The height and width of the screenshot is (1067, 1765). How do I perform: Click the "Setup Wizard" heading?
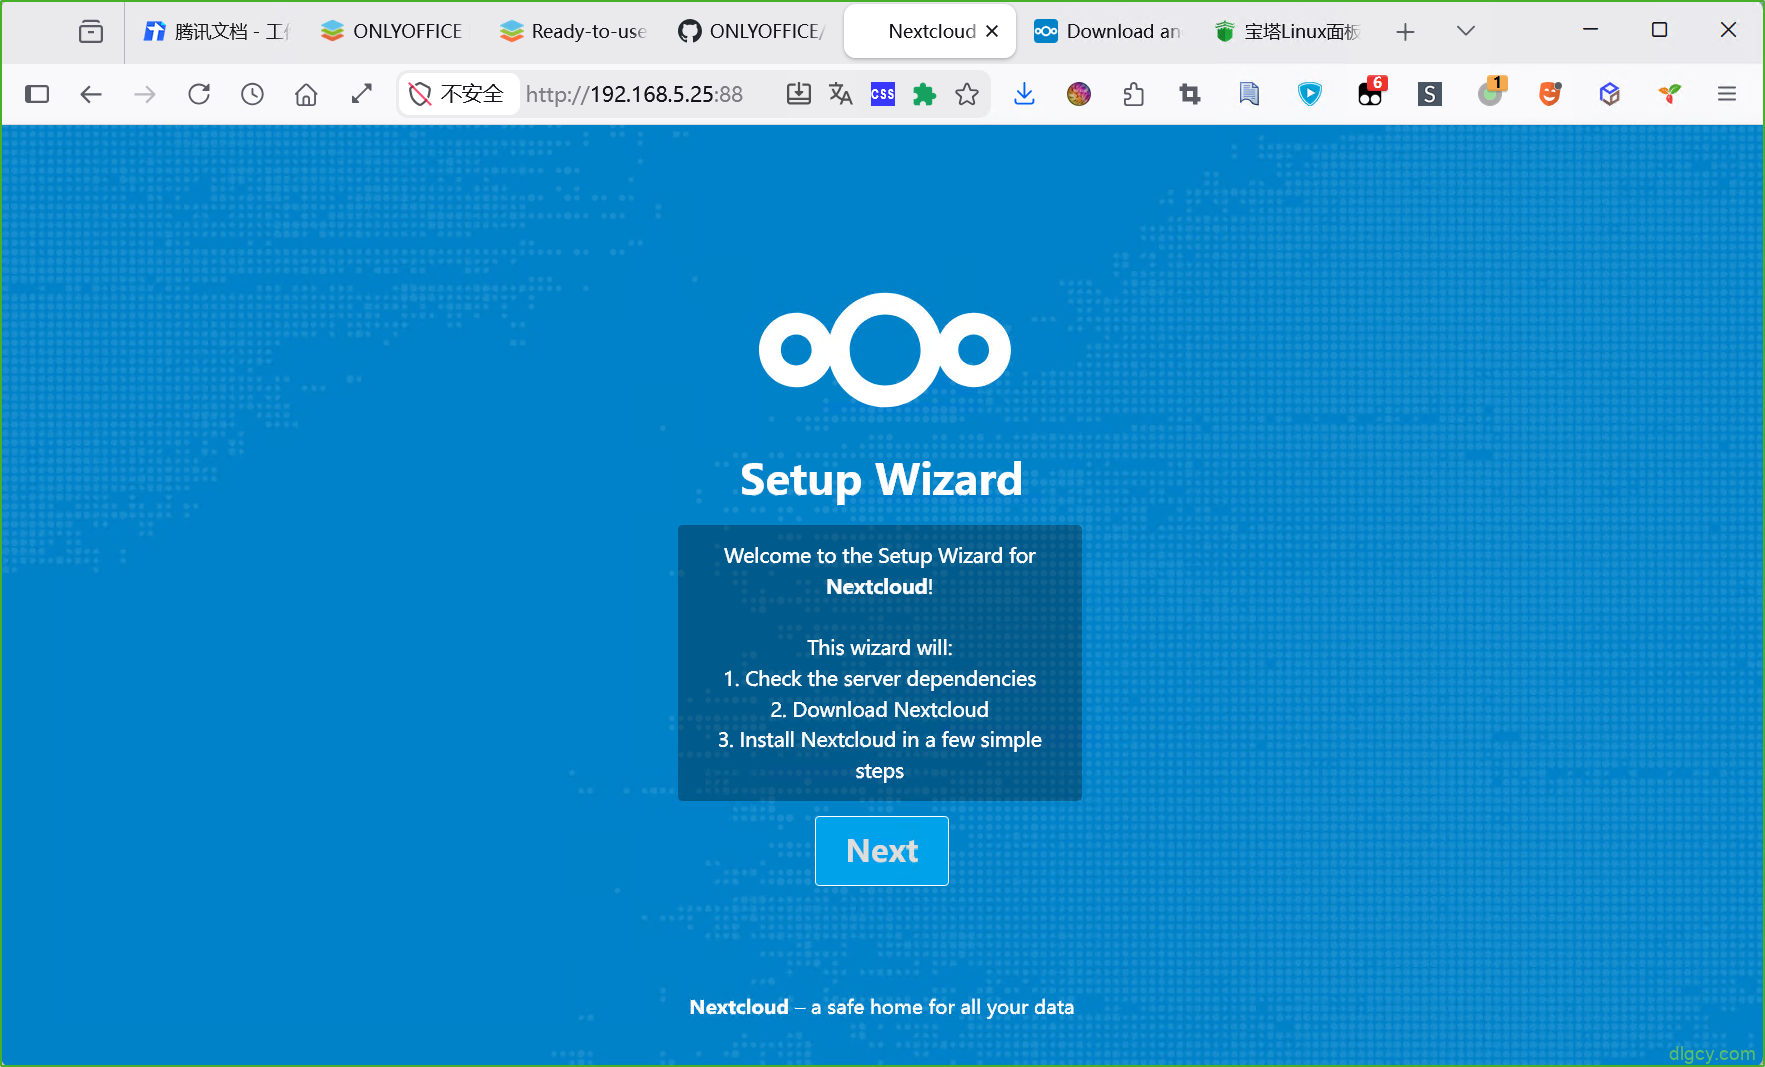point(881,480)
